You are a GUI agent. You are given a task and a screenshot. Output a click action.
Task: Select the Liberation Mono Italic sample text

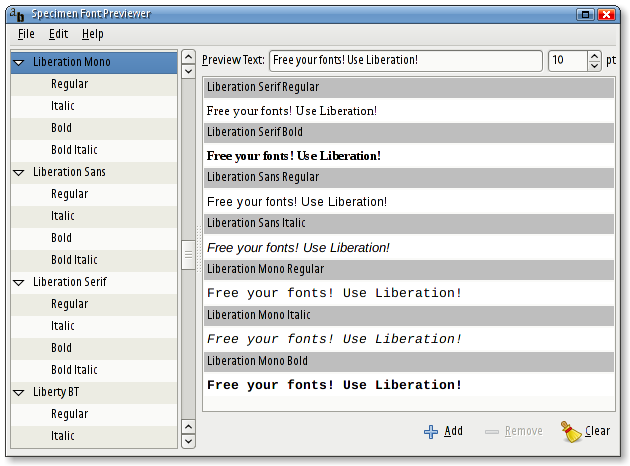(x=334, y=339)
